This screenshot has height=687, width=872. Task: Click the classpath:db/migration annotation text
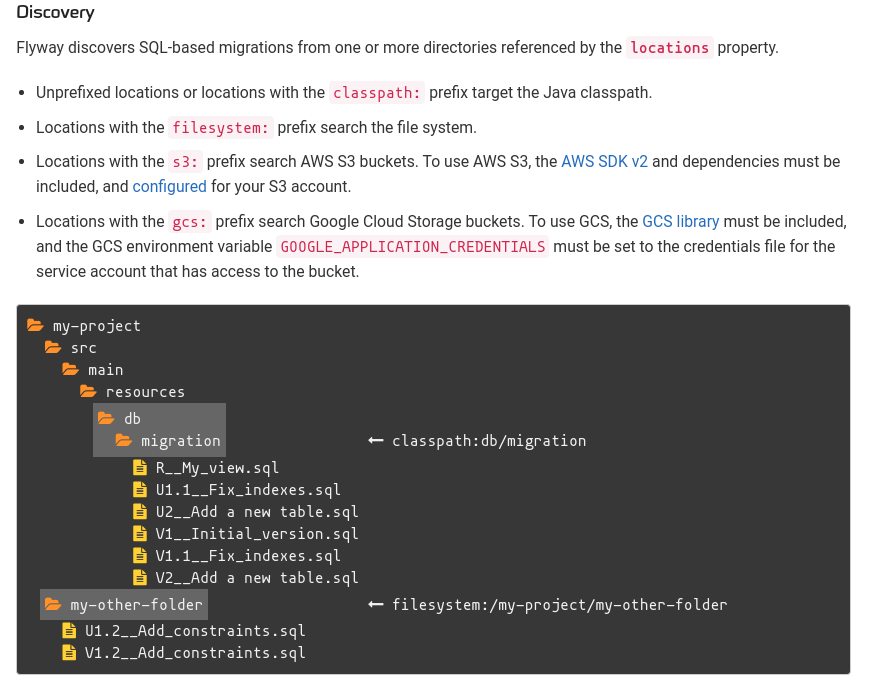coord(489,441)
